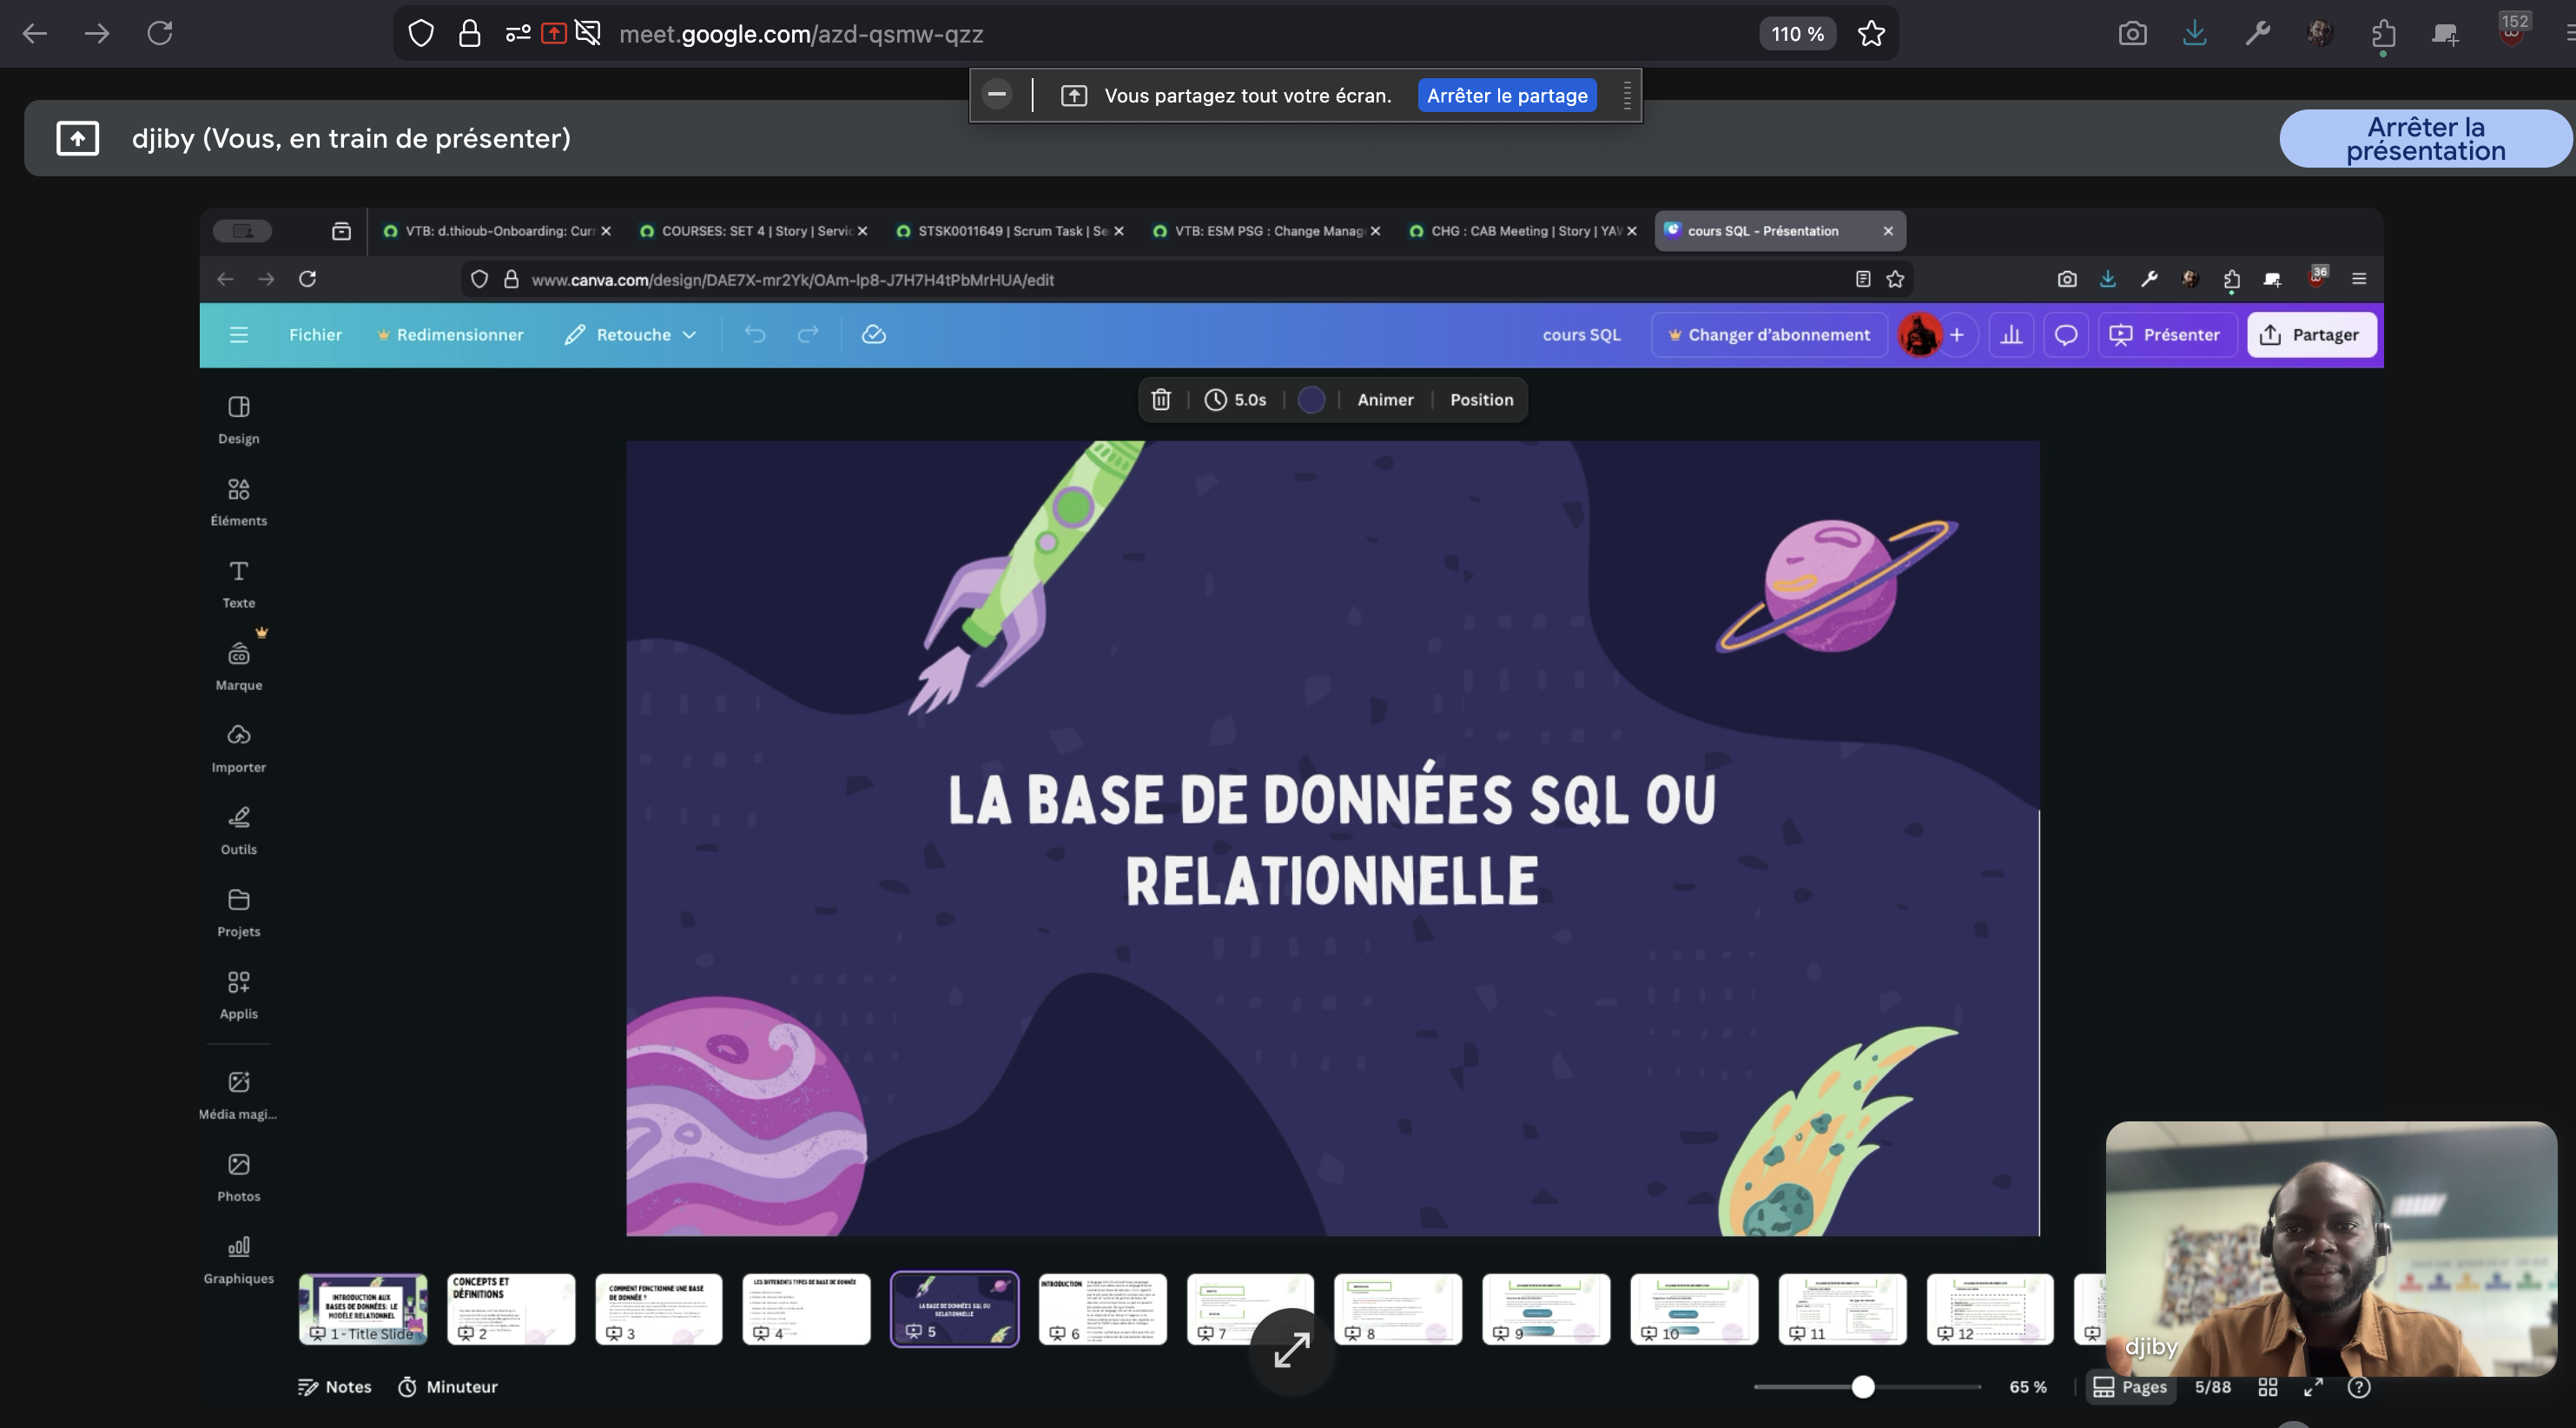The image size is (2576, 1428).
Task: Open the Éléments panel in sidebar
Action: pyautogui.click(x=238, y=501)
